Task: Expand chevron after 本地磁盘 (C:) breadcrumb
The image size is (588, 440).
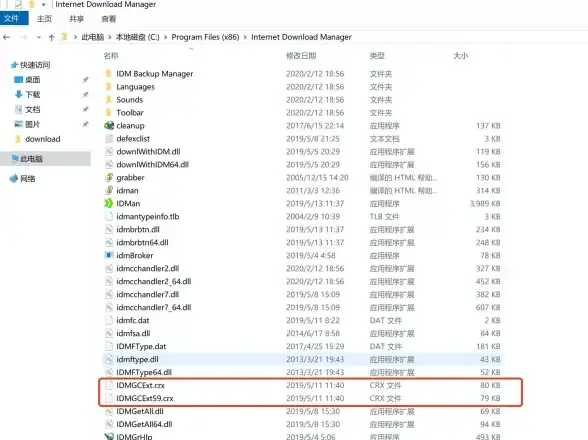Action: click(x=165, y=37)
